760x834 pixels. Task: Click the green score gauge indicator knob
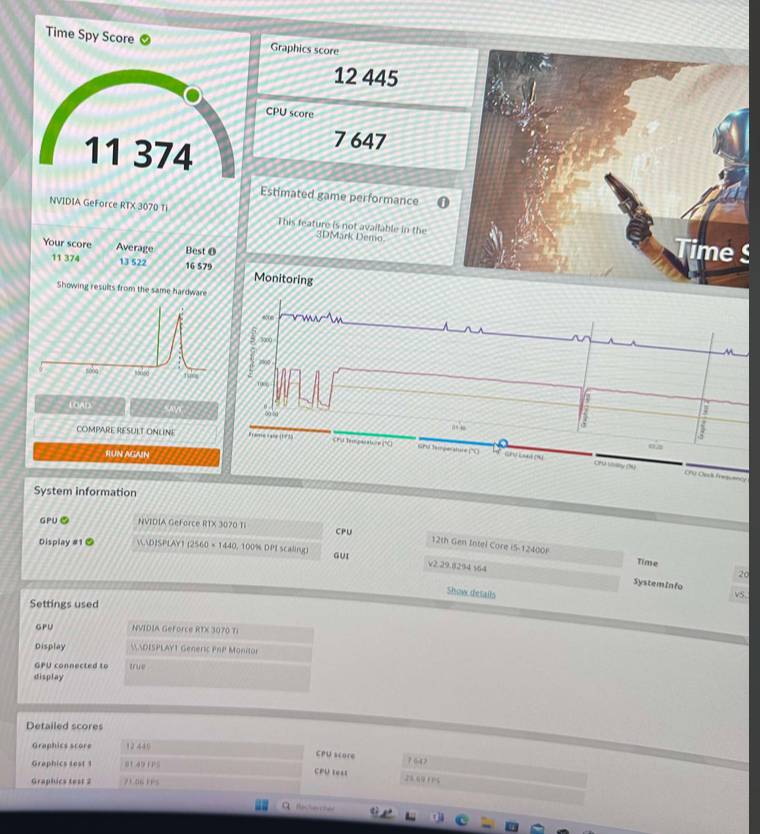click(193, 95)
